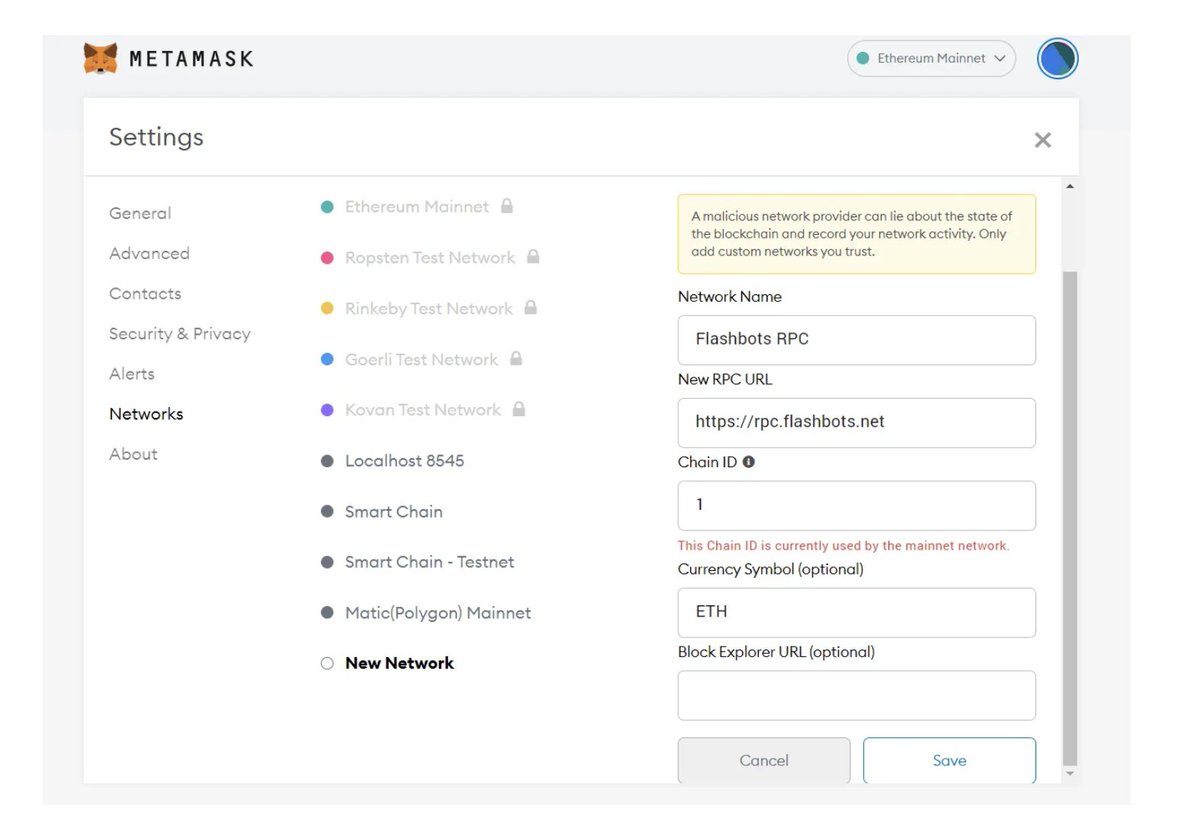Select Localhost 8545 network
The width and height of the screenshot is (1200, 834).
click(404, 461)
